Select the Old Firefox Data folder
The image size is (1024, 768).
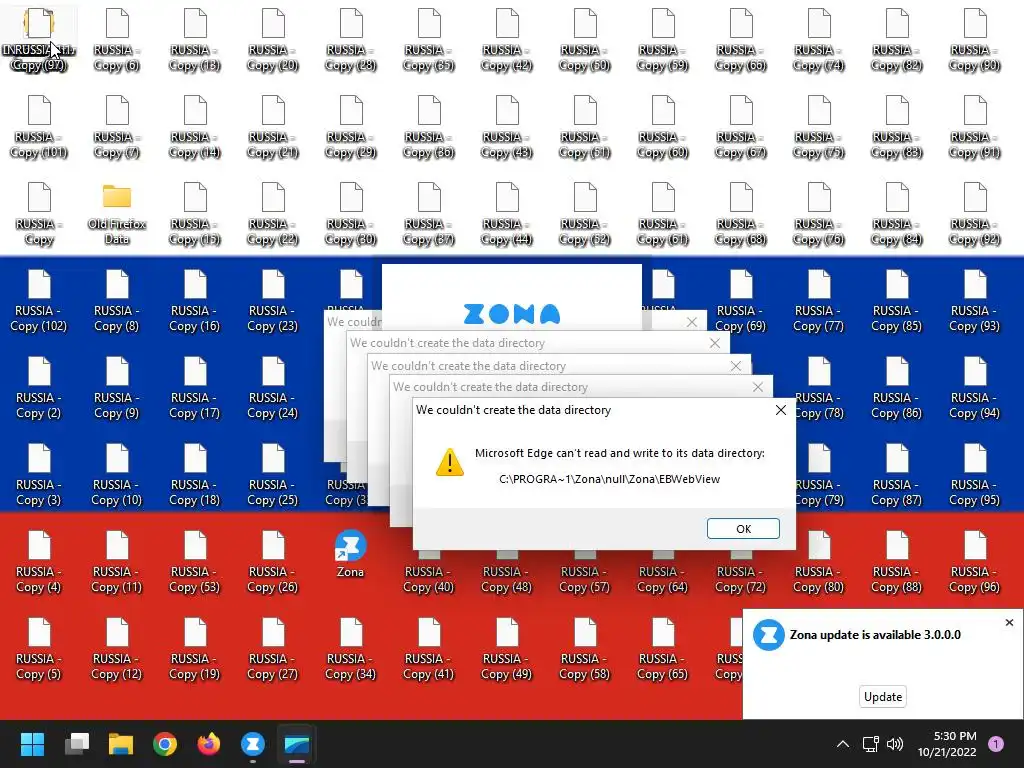coord(117,213)
